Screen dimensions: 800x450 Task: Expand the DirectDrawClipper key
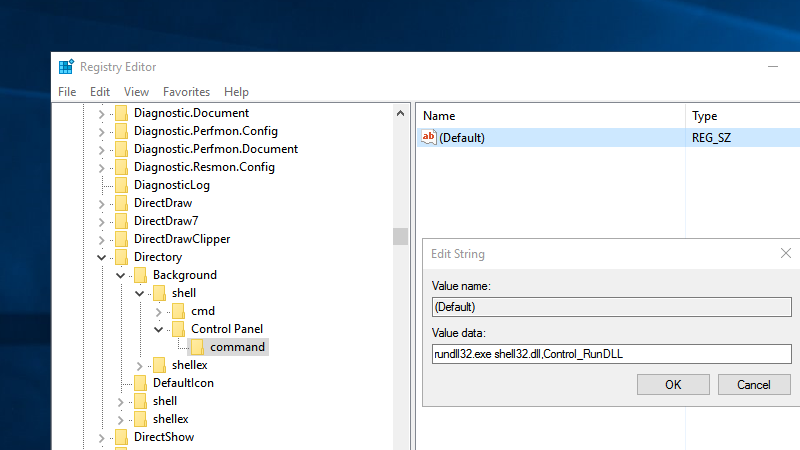pos(102,240)
